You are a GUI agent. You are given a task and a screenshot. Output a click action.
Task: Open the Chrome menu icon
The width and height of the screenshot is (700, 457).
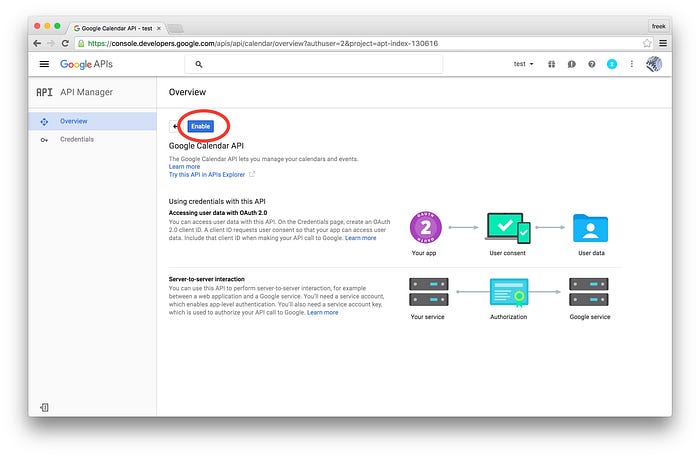tap(663, 43)
